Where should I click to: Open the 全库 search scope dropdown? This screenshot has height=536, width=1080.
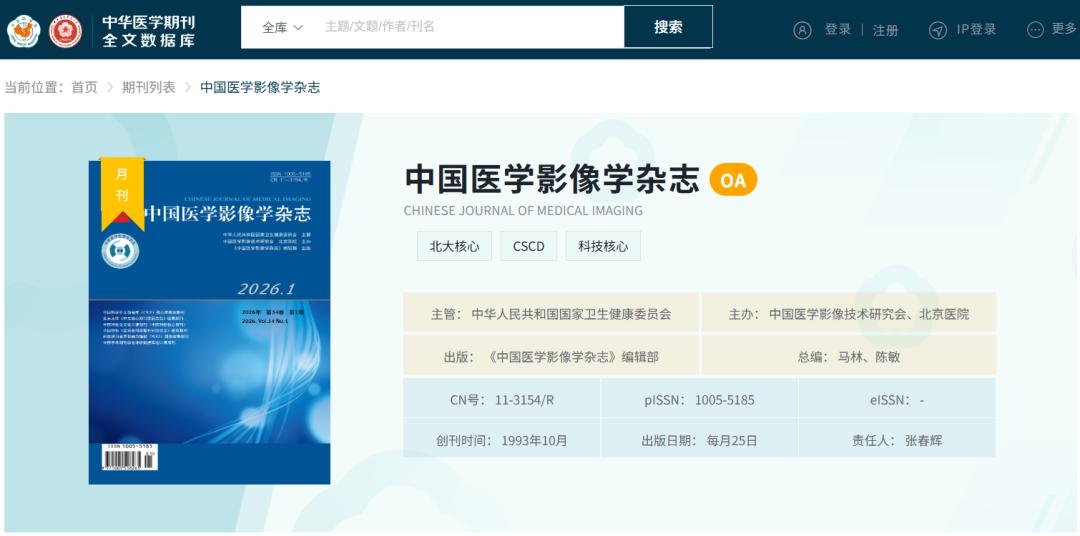coord(282,28)
